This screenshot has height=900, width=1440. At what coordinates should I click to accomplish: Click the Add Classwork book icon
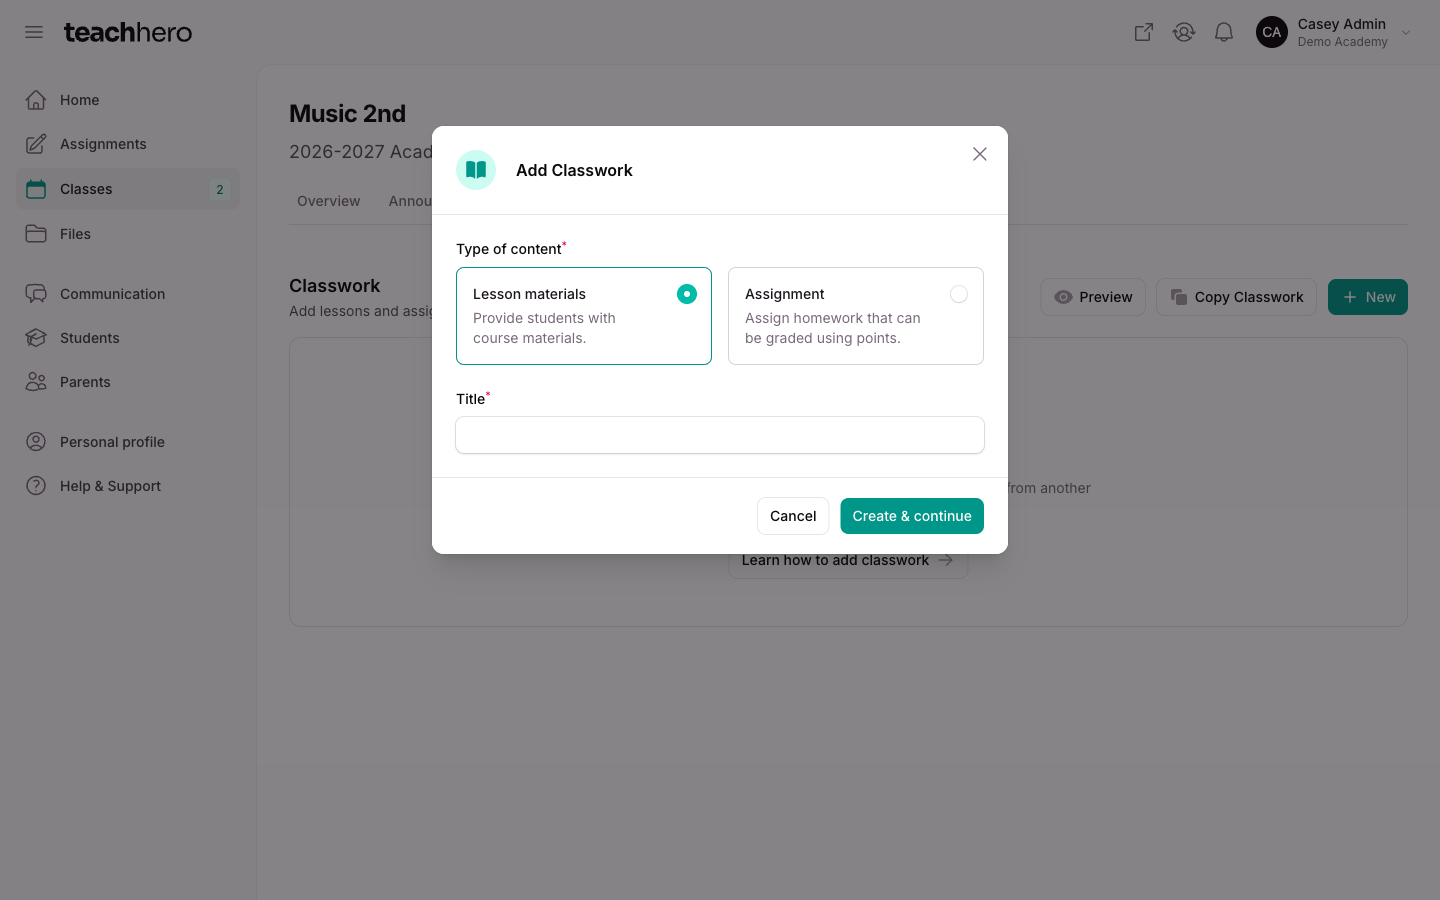pos(476,170)
